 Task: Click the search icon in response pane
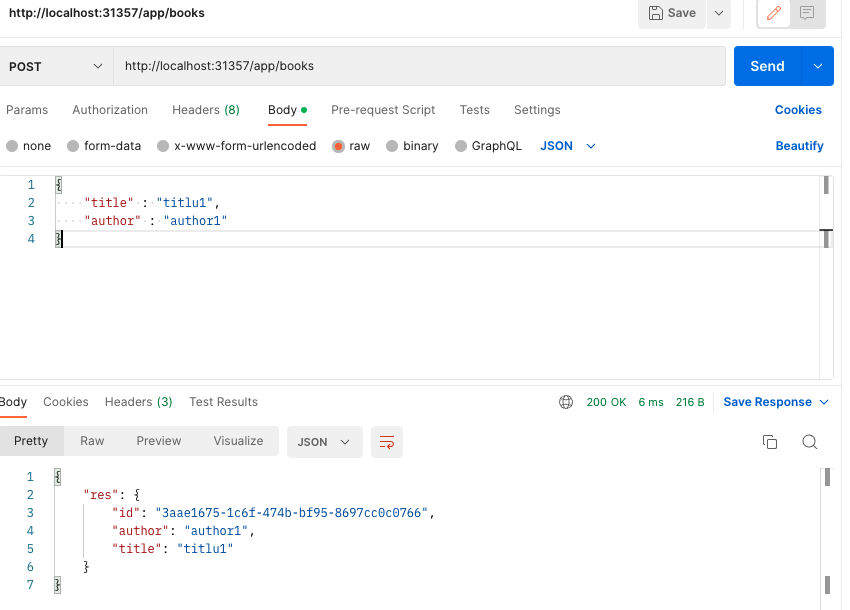coord(810,441)
